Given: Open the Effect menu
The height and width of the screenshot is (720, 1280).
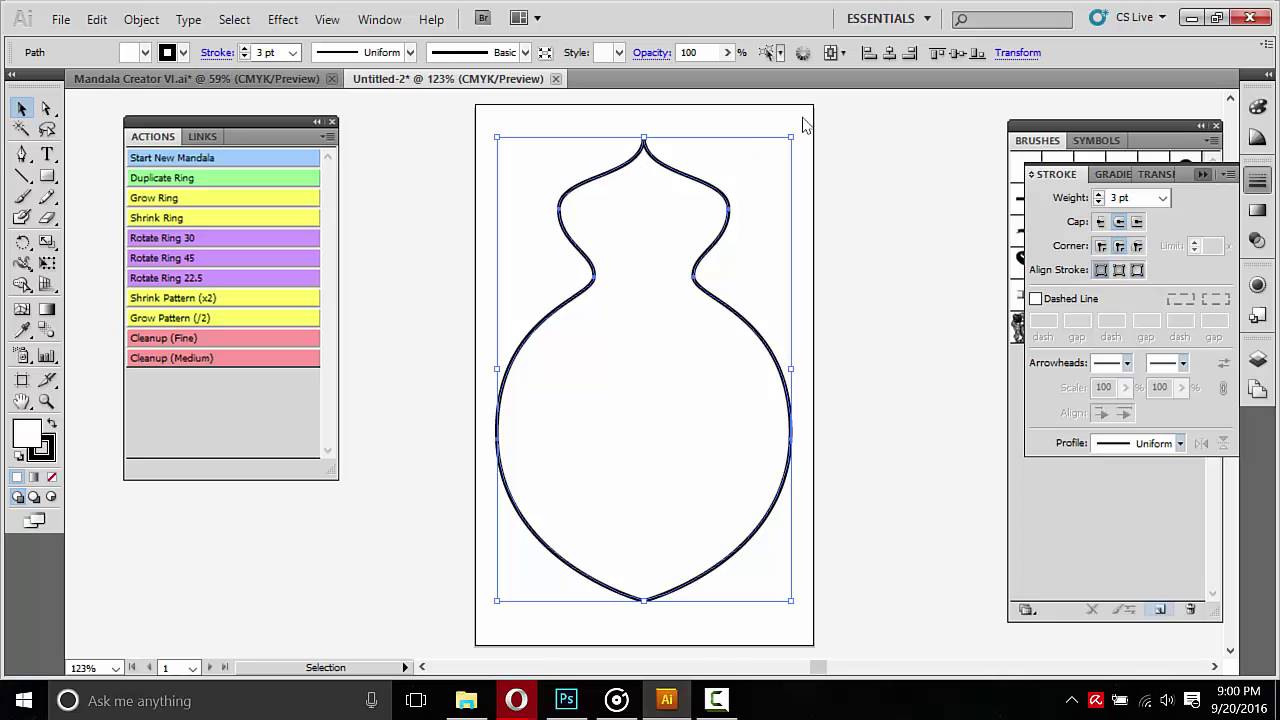Looking at the screenshot, I should [x=282, y=19].
